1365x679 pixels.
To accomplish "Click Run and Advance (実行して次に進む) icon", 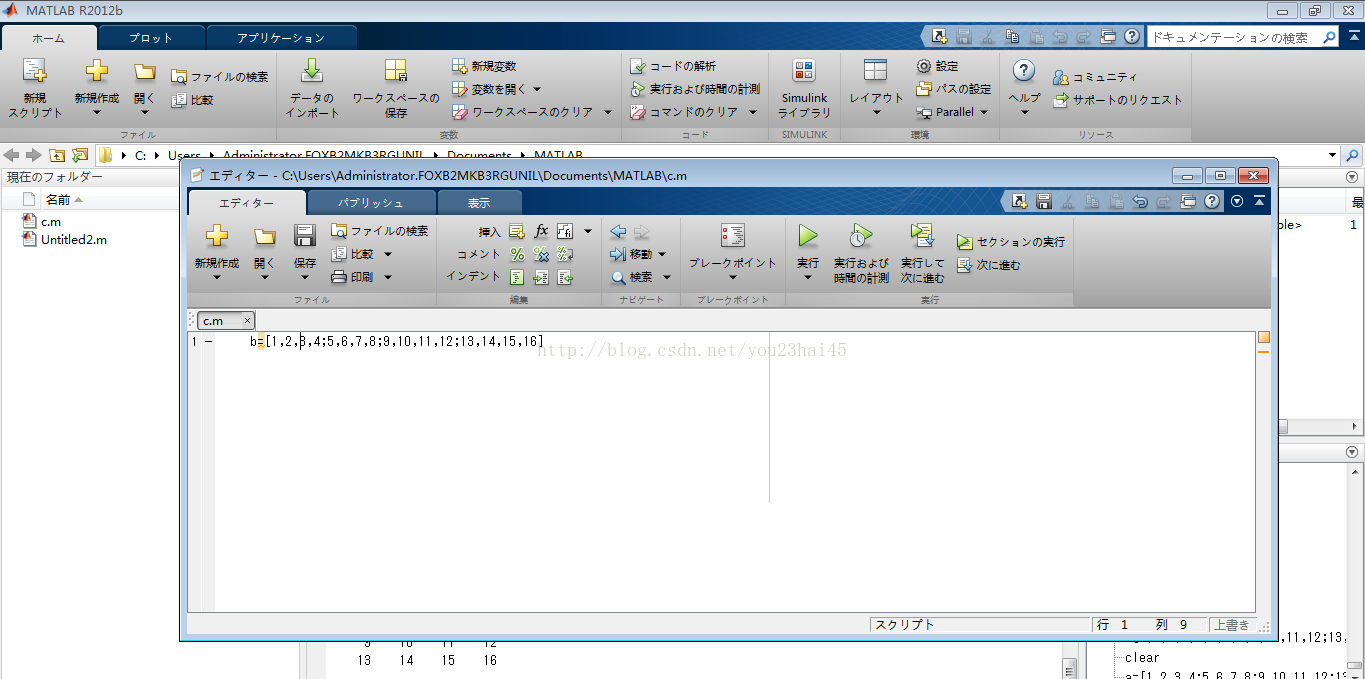I will coord(922,236).
